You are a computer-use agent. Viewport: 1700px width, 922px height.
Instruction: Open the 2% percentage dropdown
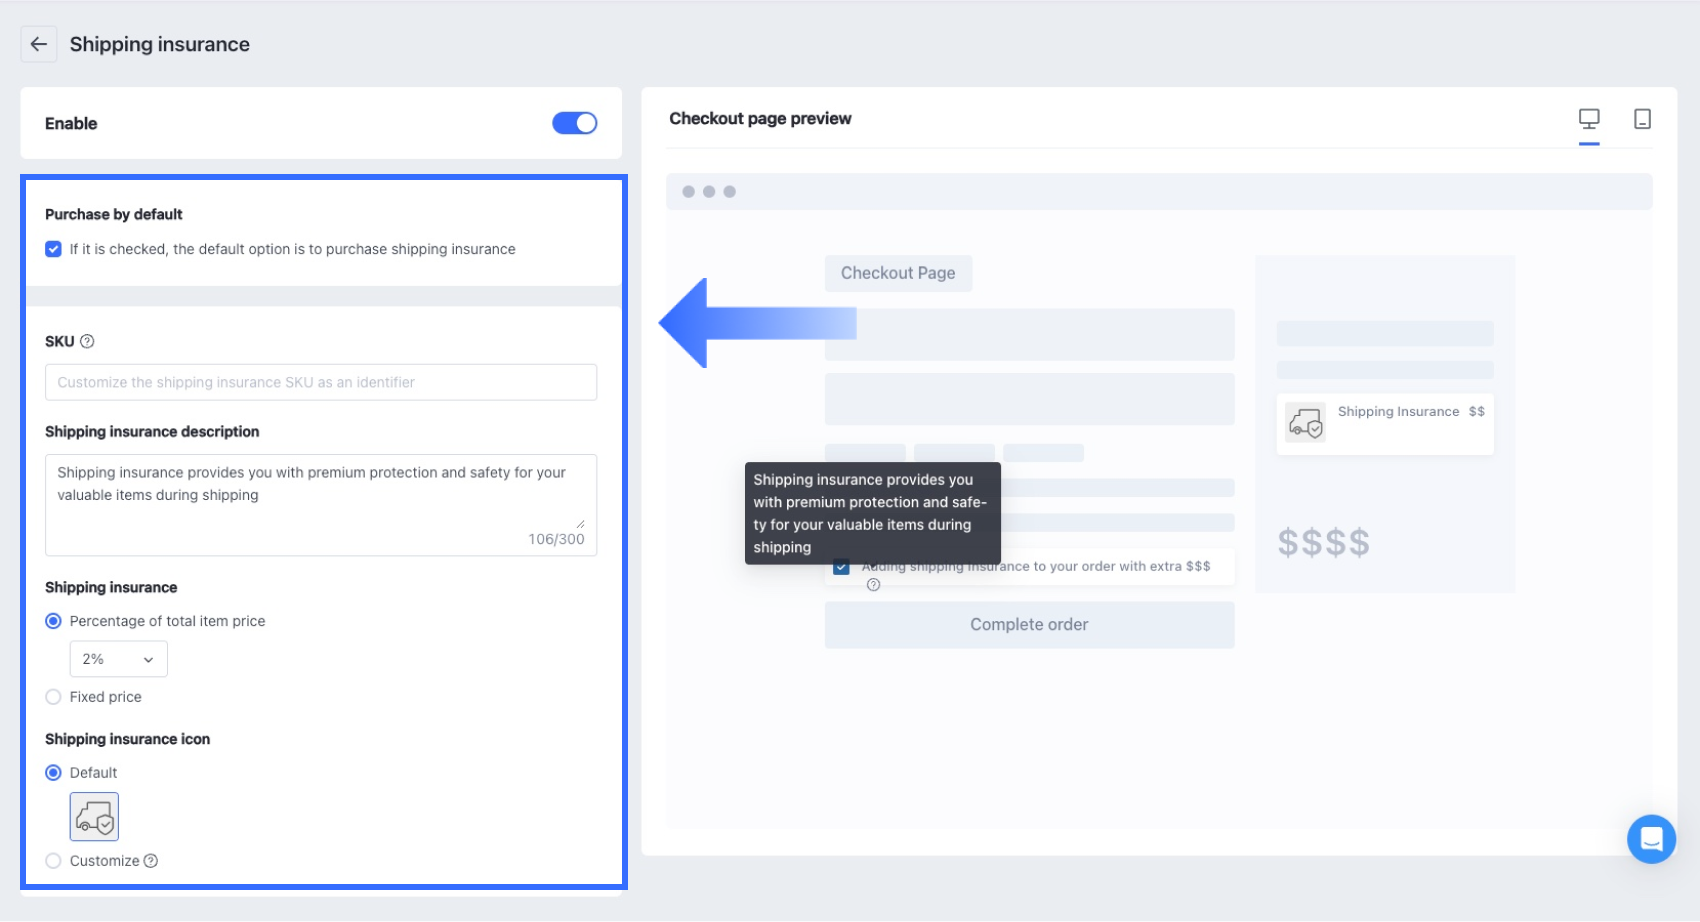pos(118,659)
